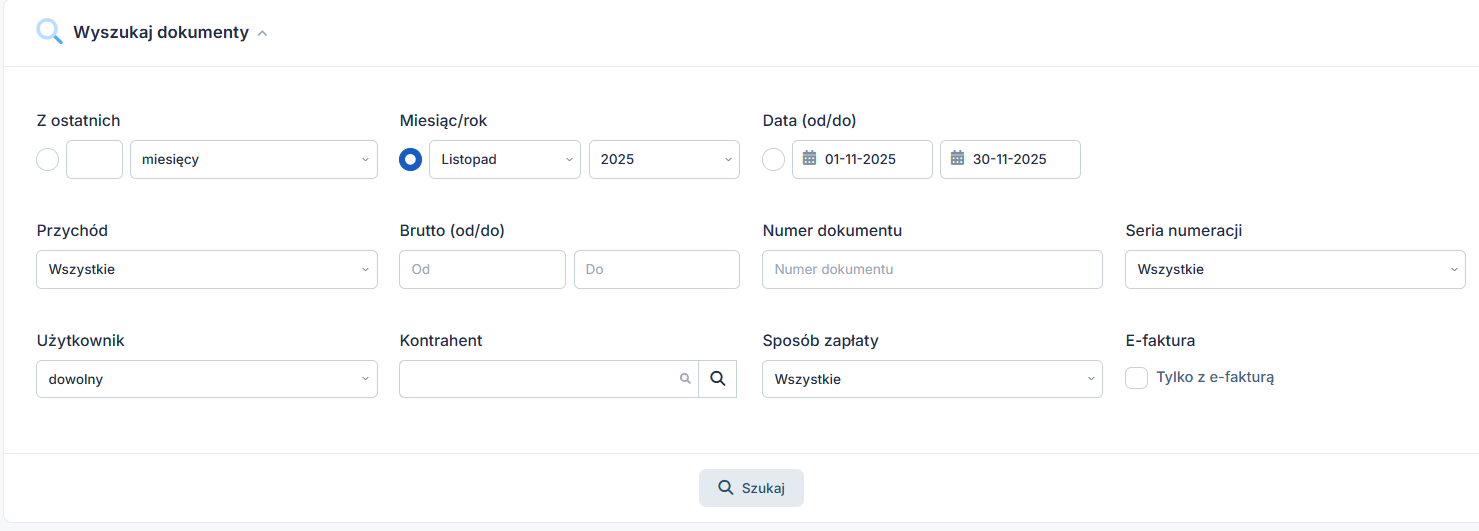The image size is (1479, 531).
Task: Open the Listopad month dropdown
Action: coord(504,160)
